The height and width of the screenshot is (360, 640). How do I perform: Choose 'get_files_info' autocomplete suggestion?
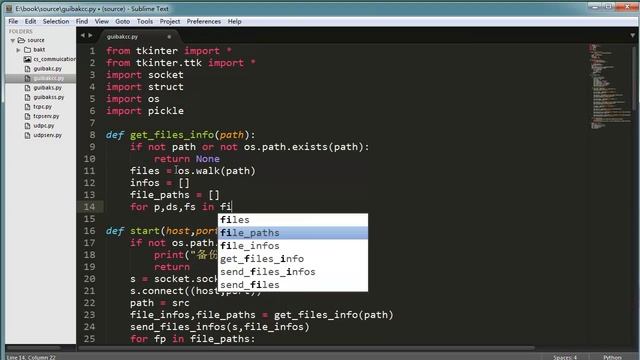coord(293,259)
